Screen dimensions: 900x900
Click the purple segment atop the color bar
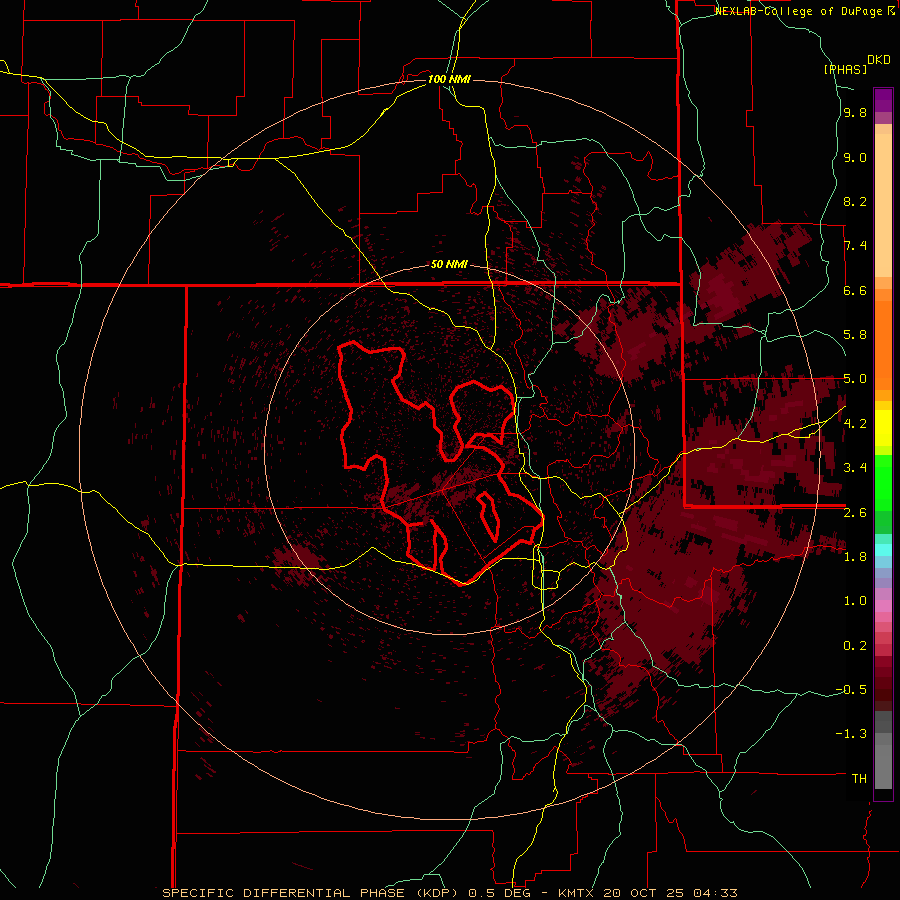pos(883,100)
